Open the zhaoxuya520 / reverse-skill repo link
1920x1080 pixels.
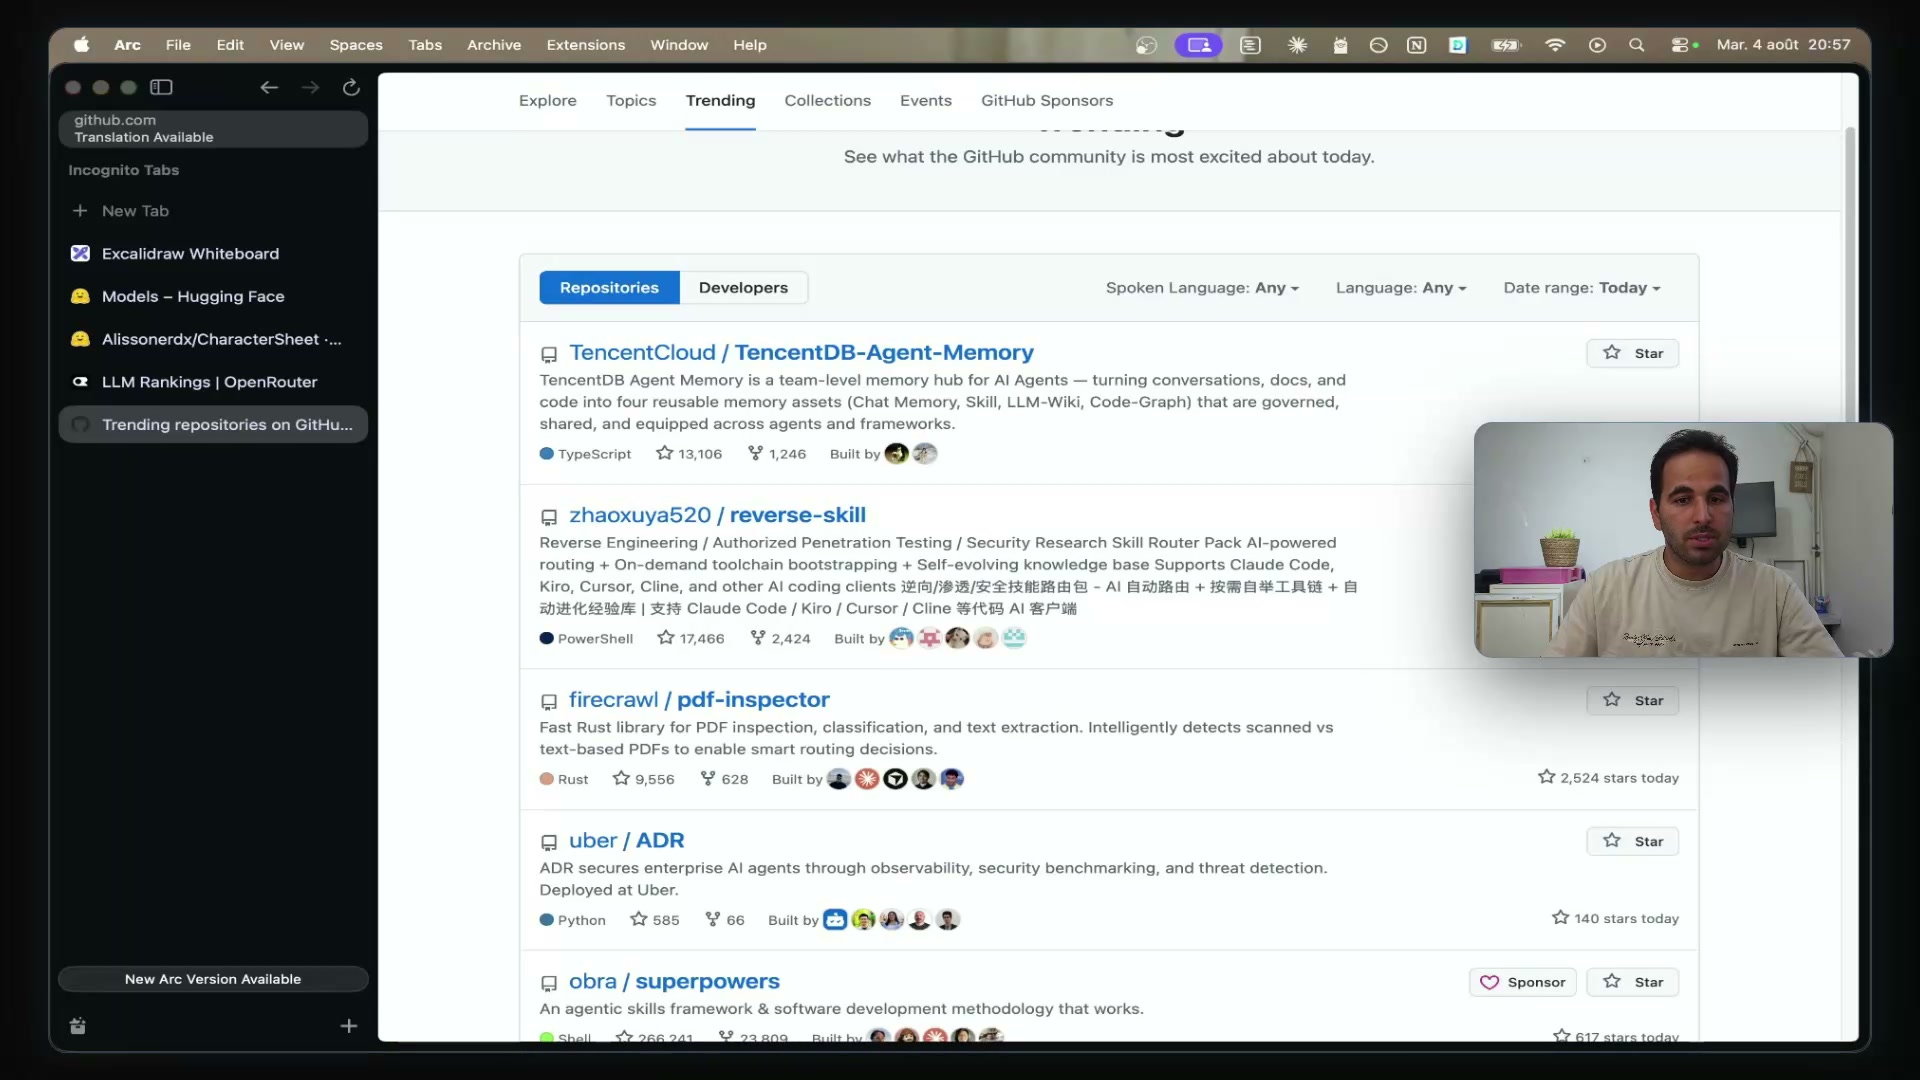717,515
